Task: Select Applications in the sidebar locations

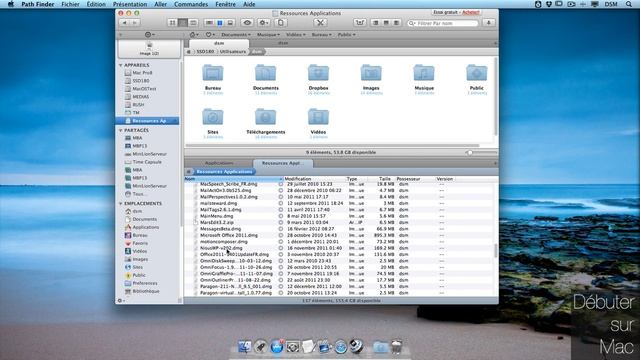Action: pos(145,227)
